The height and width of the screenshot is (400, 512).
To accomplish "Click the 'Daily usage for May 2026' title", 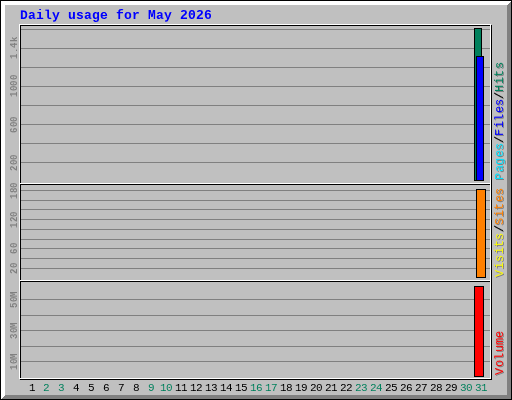I will (116, 15).
